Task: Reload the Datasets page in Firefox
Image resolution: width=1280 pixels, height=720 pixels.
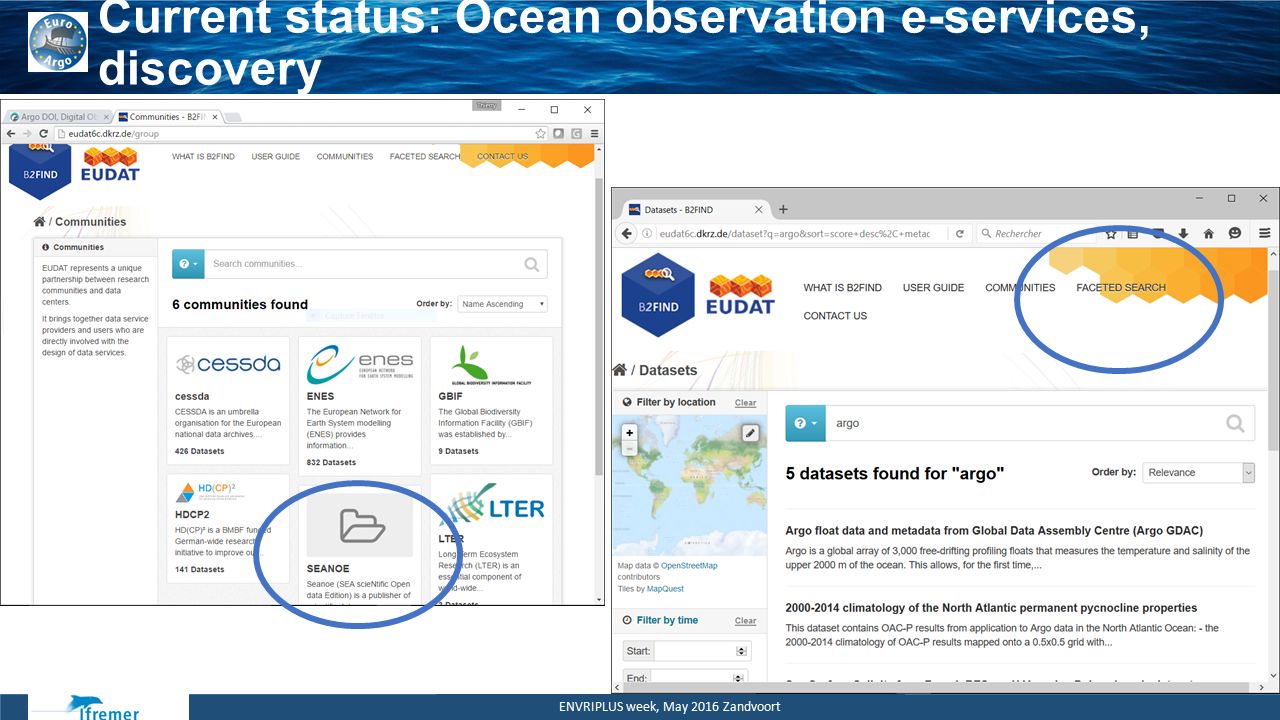Action: click(x=959, y=234)
